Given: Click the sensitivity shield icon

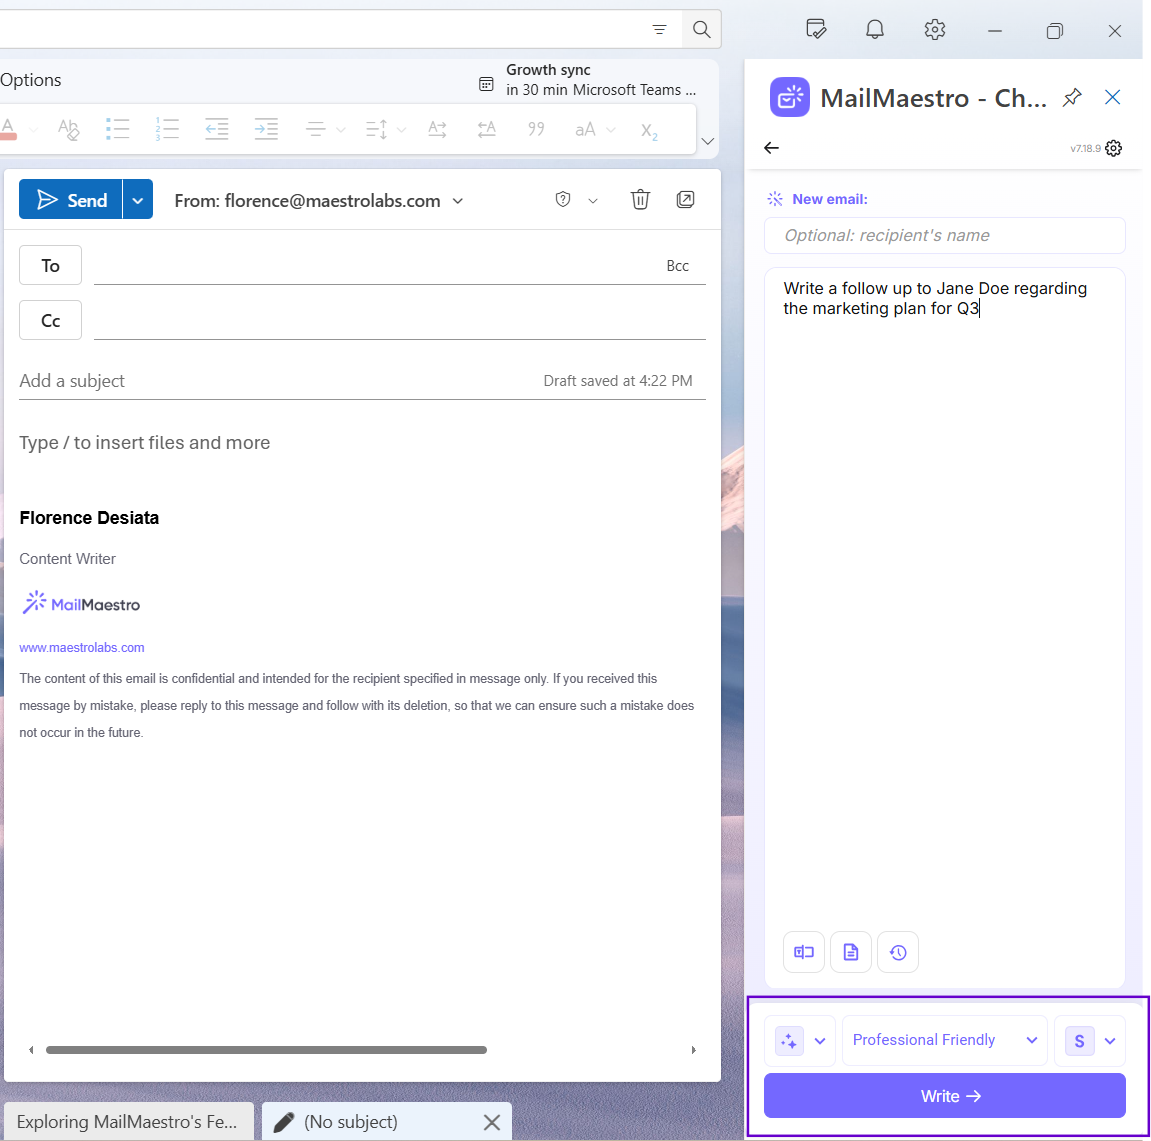Looking at the screenshot, I should tap(563, 200).
